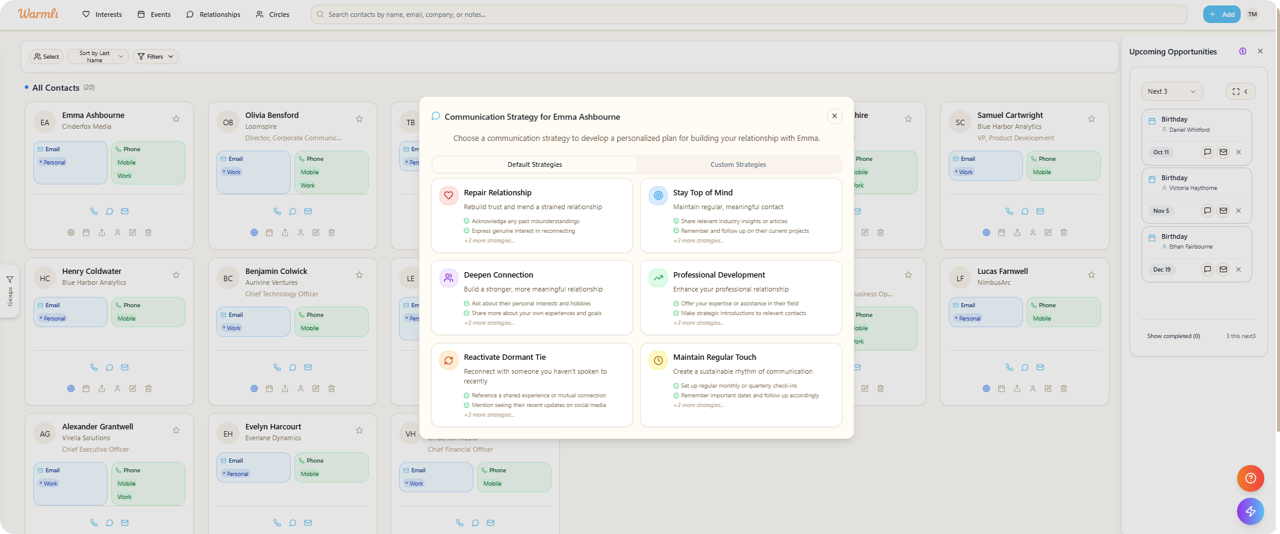The image size is (1280, 534).
Task: Toggle Show completed (0) in opportunities
Action: tap(1173, 336)
